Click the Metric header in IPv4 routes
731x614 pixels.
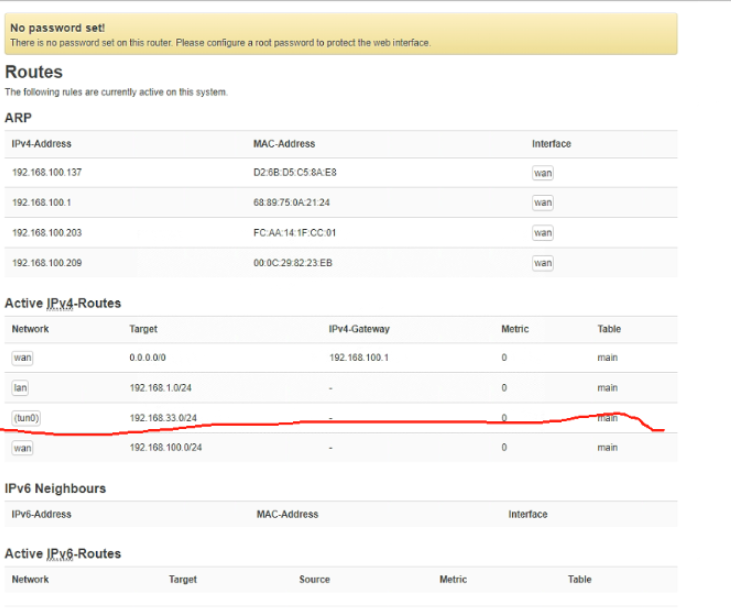515,329
